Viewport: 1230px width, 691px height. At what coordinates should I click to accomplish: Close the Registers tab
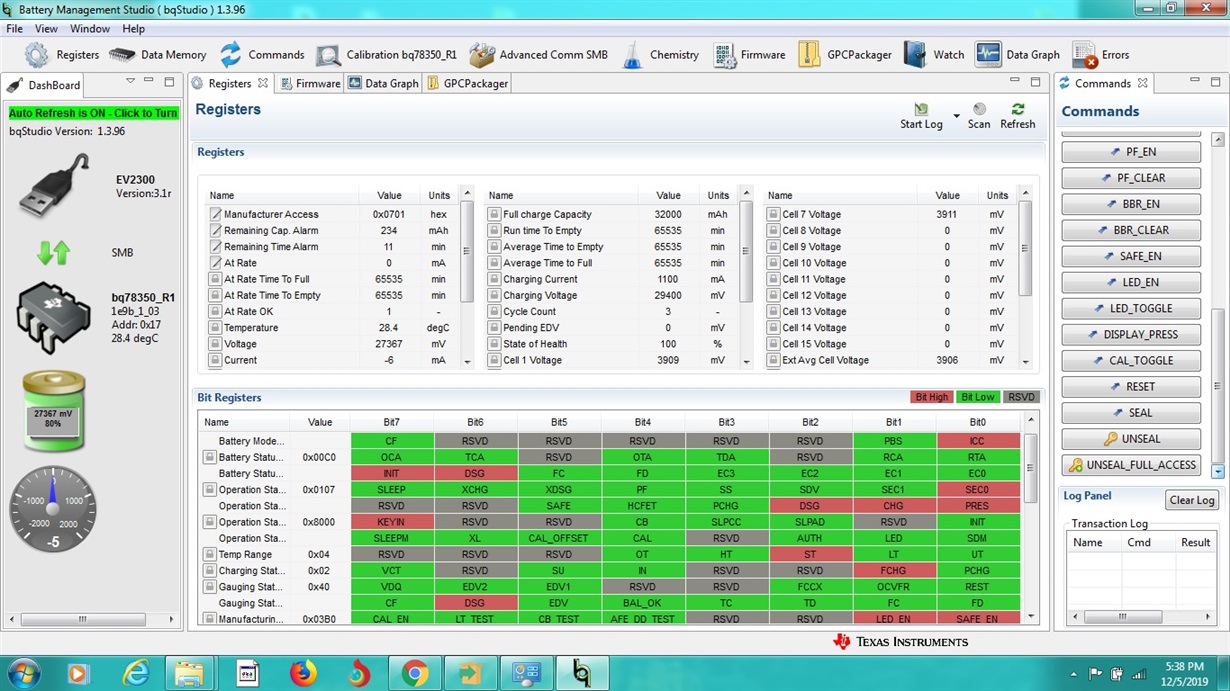click(263, 83)
